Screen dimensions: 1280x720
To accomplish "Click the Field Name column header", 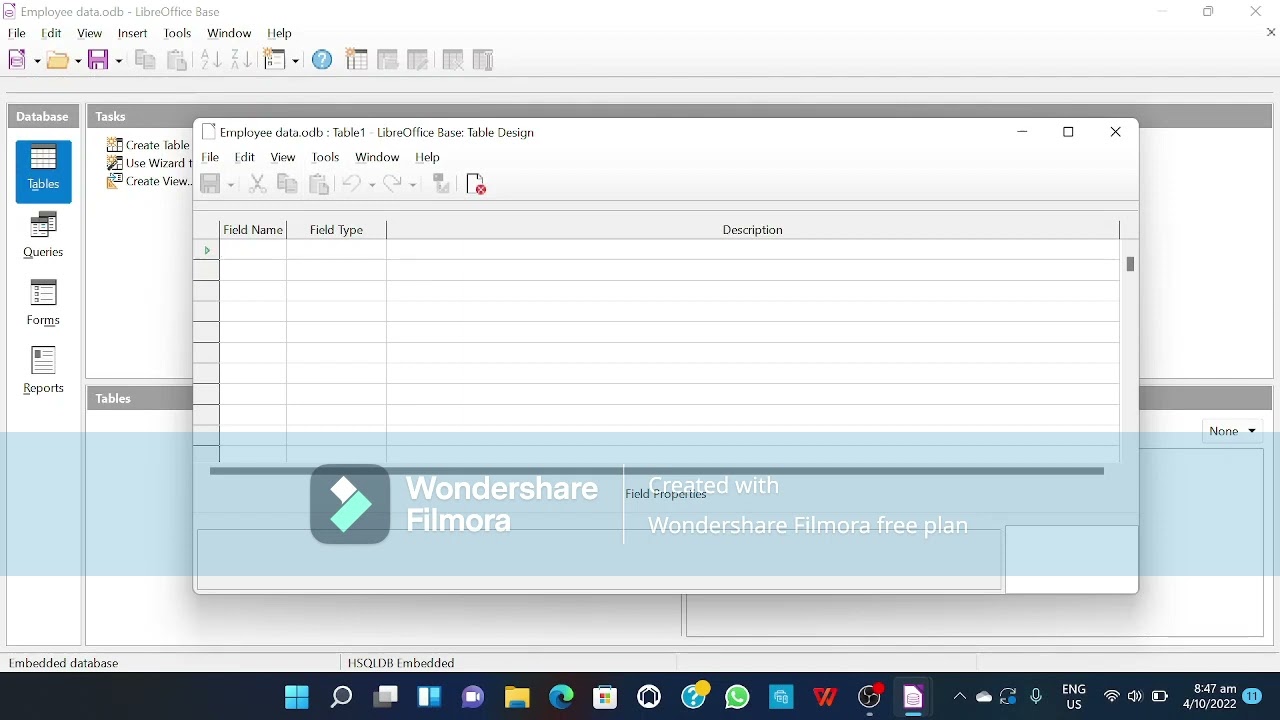I will point(253,230).
